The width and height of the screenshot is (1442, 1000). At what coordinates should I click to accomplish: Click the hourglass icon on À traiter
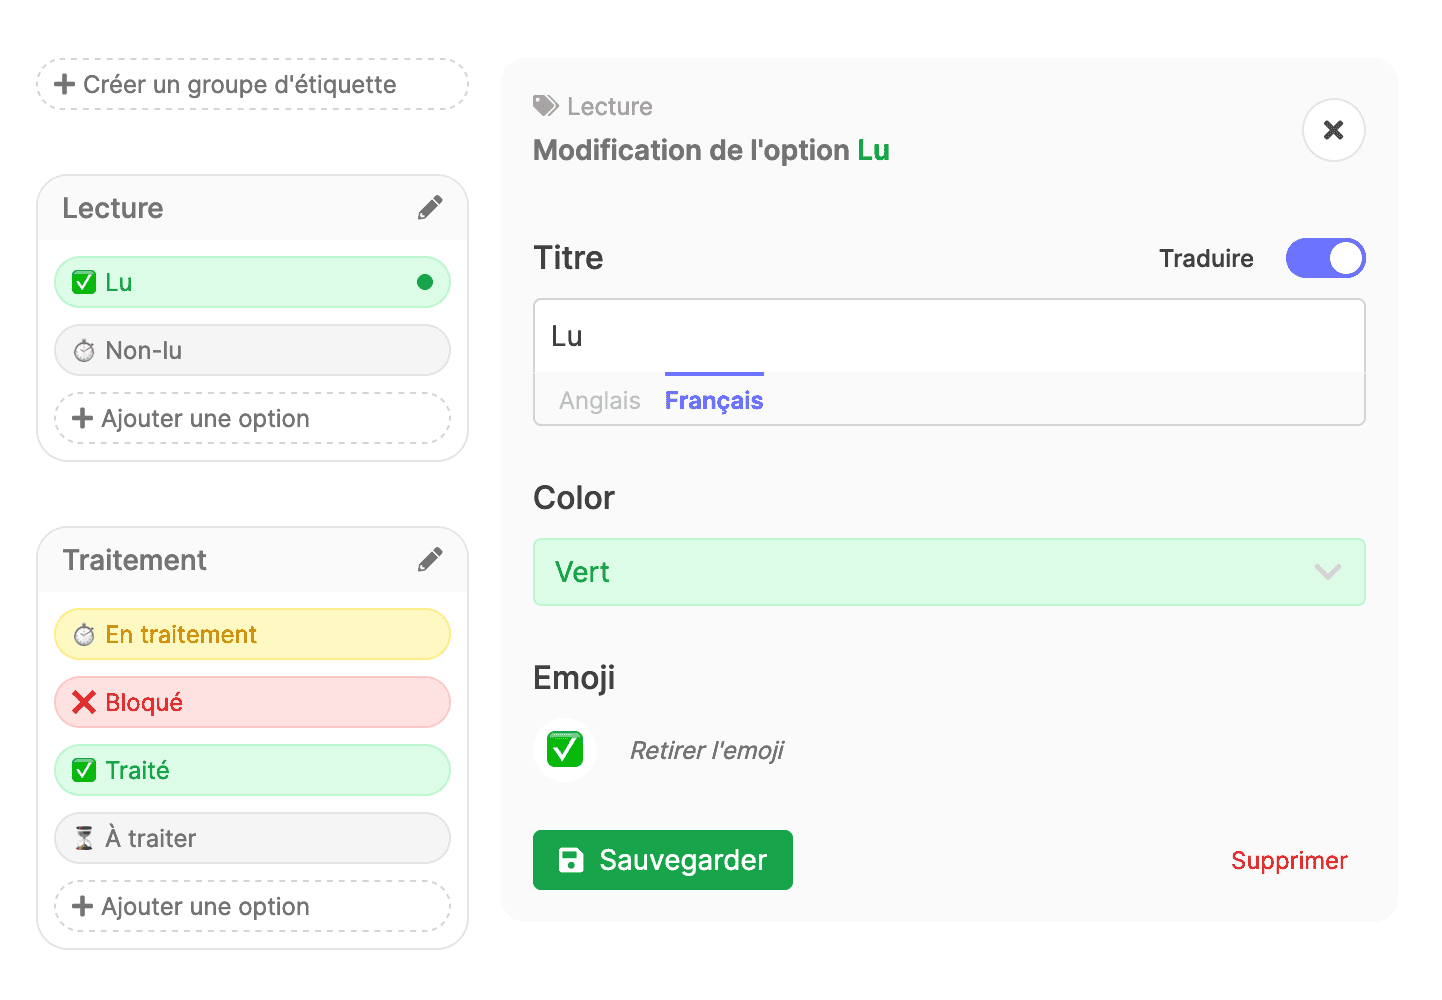pyautogui.click(x=85, y=838)
